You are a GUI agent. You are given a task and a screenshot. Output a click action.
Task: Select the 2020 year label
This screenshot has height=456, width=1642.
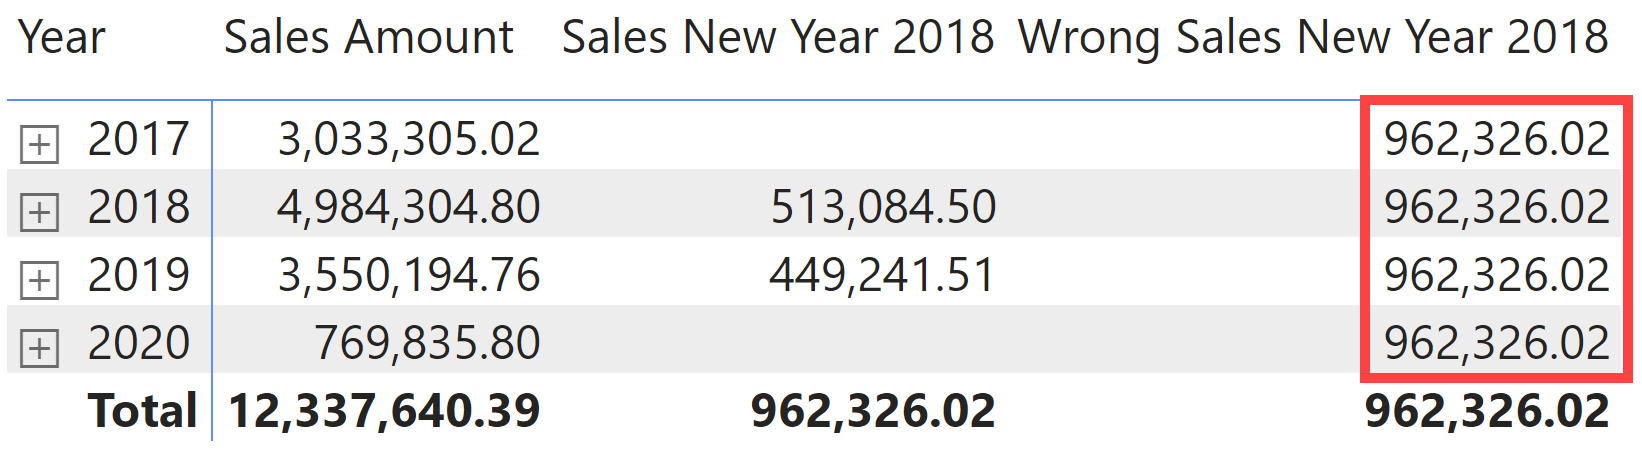click(x=139, y=343)
